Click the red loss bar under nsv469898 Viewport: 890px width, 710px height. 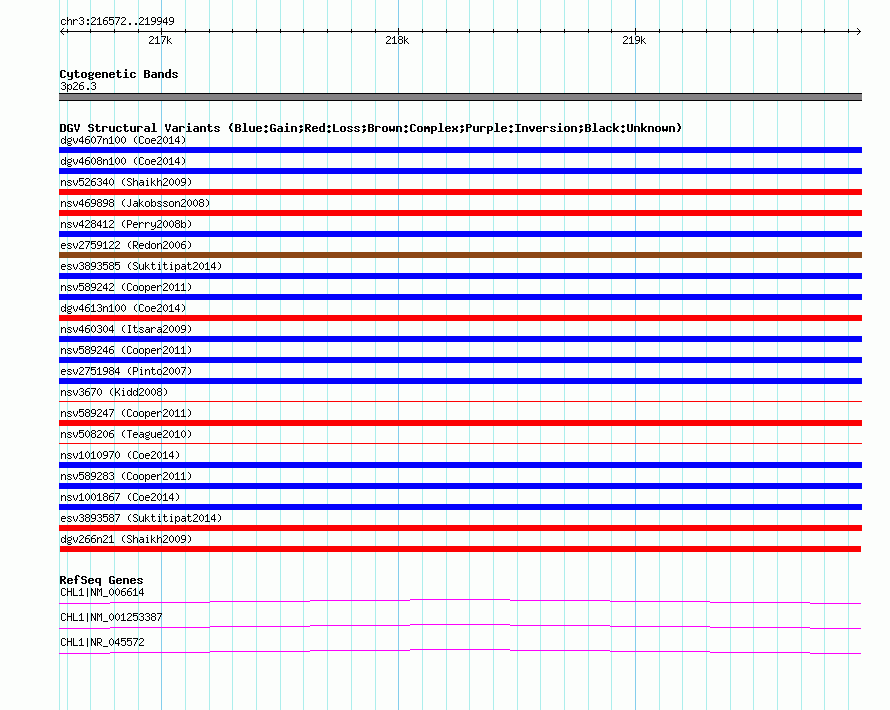tap(460, 213)
